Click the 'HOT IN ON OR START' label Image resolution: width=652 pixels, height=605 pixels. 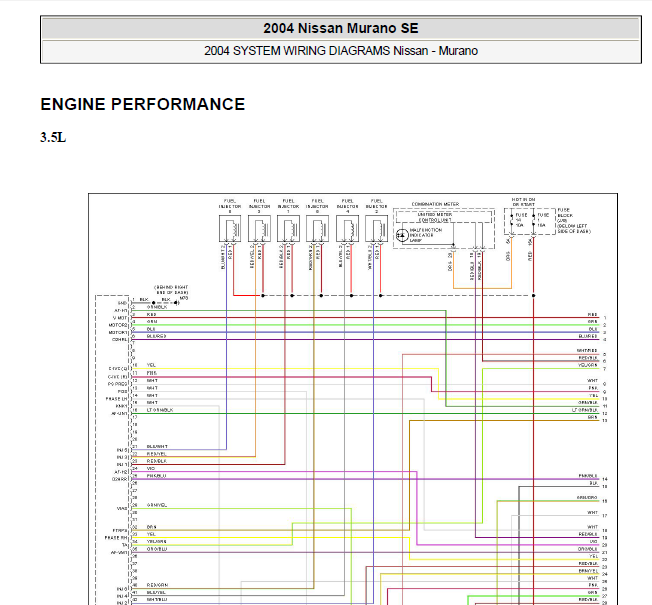524,202
